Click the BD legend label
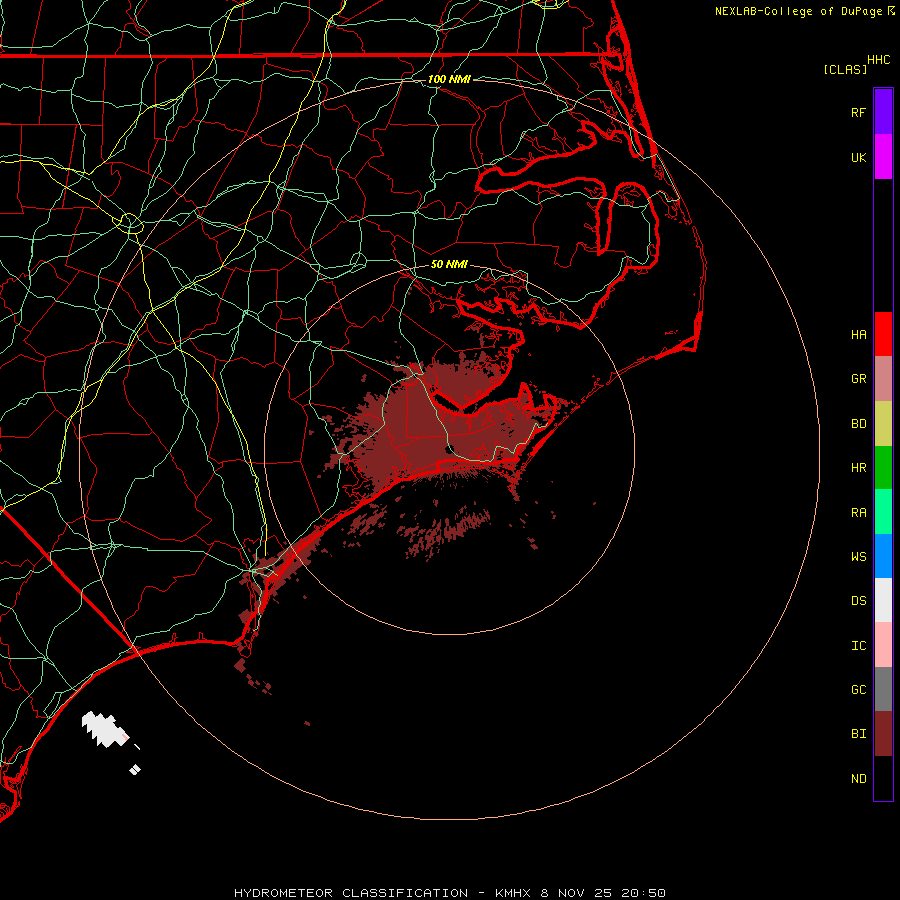The width and height of the screenshot is (900, 900). pos(859,424)
